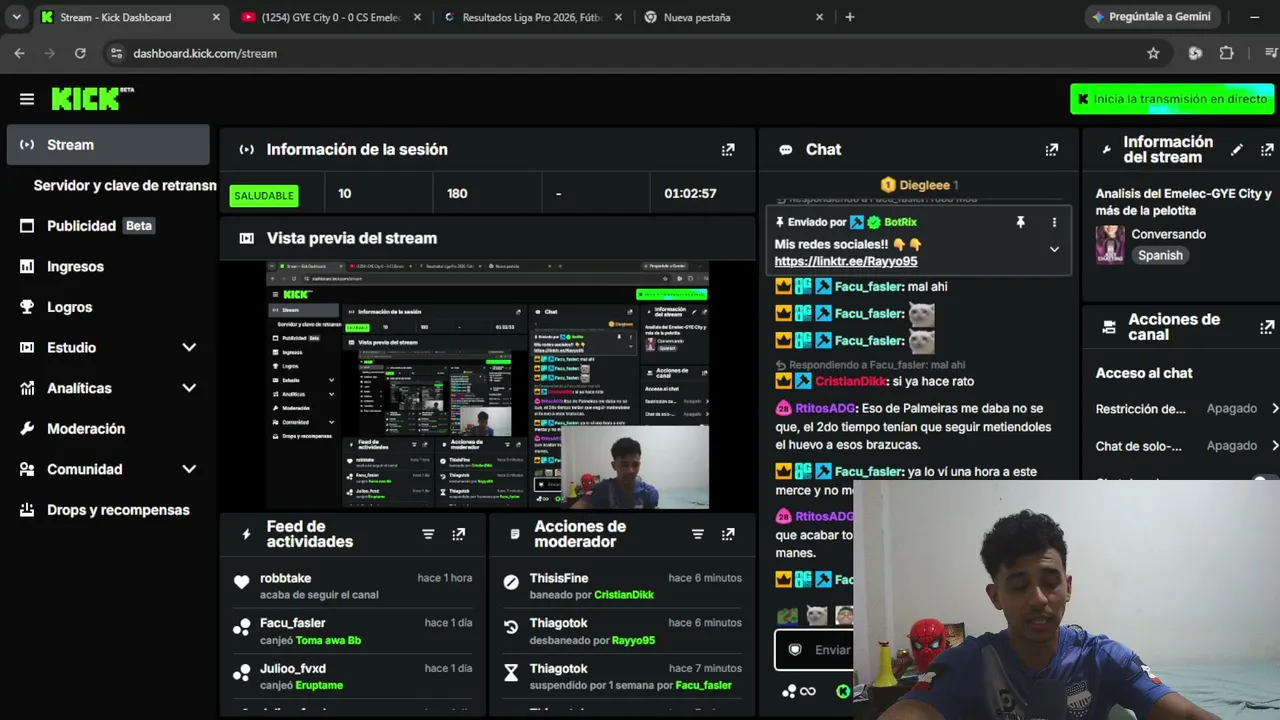The width and height of the screenshot is (1280, 720).
Task: Open the hamburger menu beside the Kick logo
Action: pos(27,99)
